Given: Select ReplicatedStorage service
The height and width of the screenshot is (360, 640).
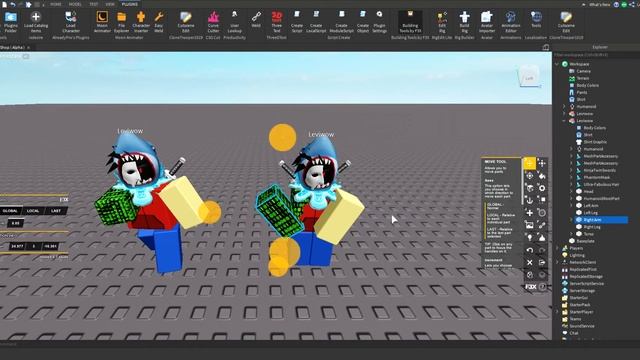Looking at the screenshot, I should [586, 276].
